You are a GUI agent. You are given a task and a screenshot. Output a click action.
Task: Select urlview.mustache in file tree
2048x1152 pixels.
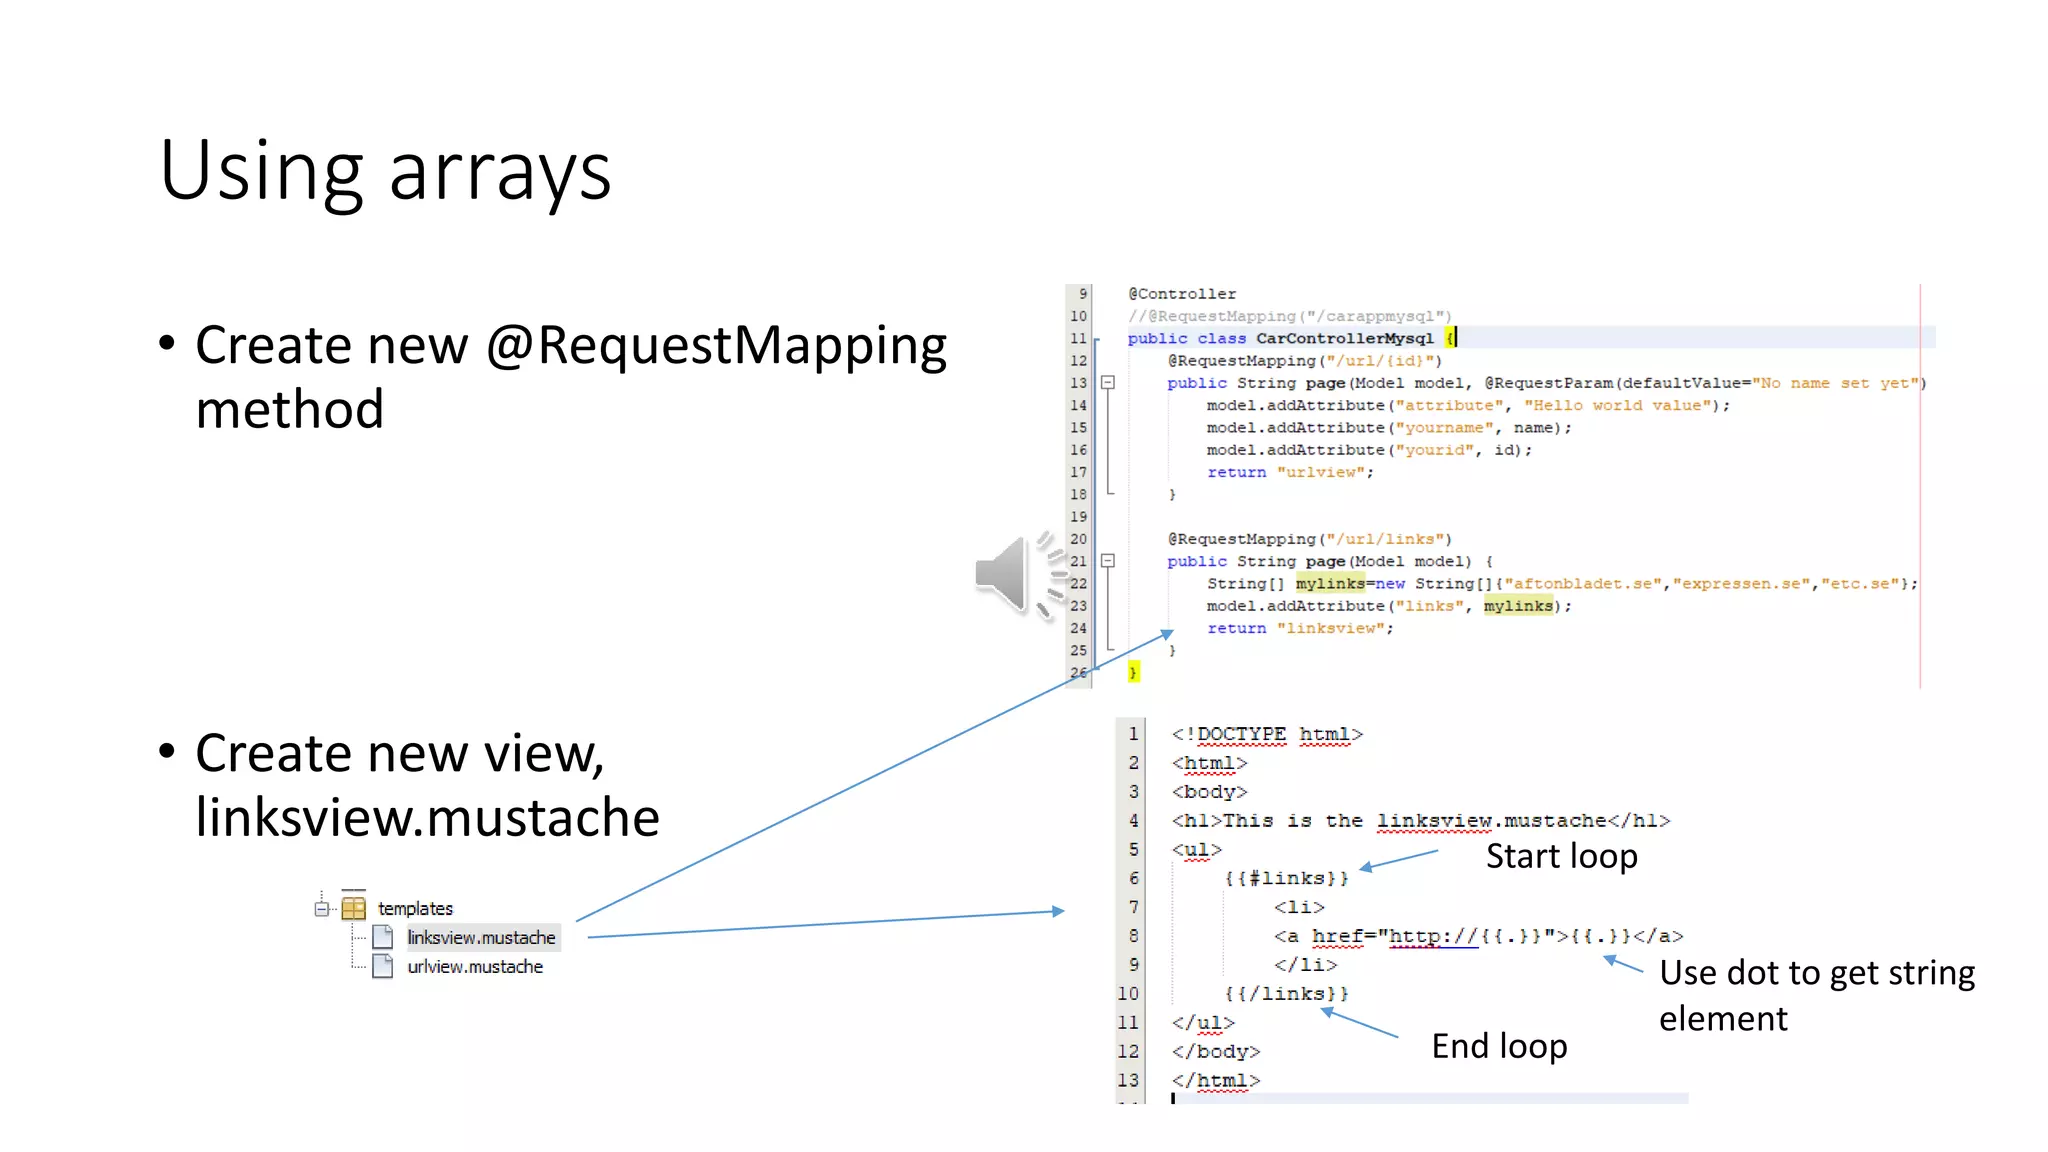pos(475,966)
